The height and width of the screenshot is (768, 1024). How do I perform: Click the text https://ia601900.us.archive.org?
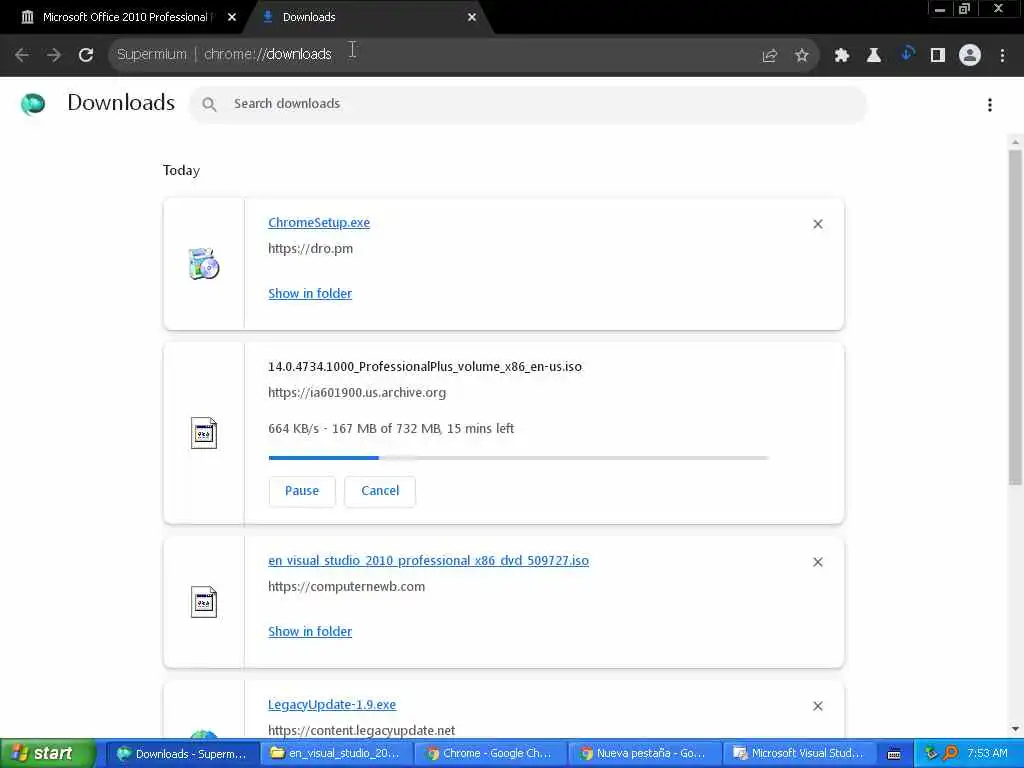point(357,393)
